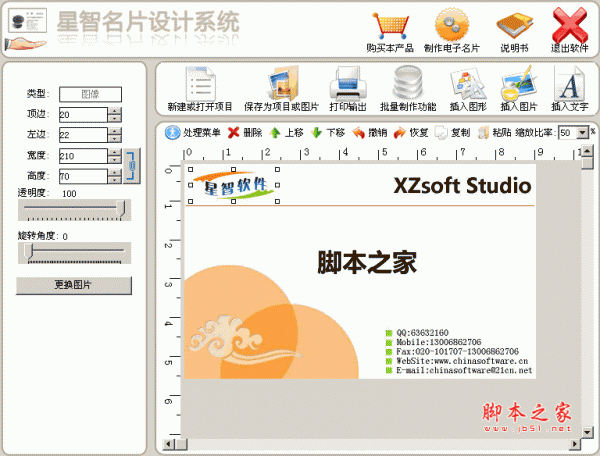Select the XZsoft Studio text on card
The height and width of the screenshot is (456, 600).
tap(462, 186)
